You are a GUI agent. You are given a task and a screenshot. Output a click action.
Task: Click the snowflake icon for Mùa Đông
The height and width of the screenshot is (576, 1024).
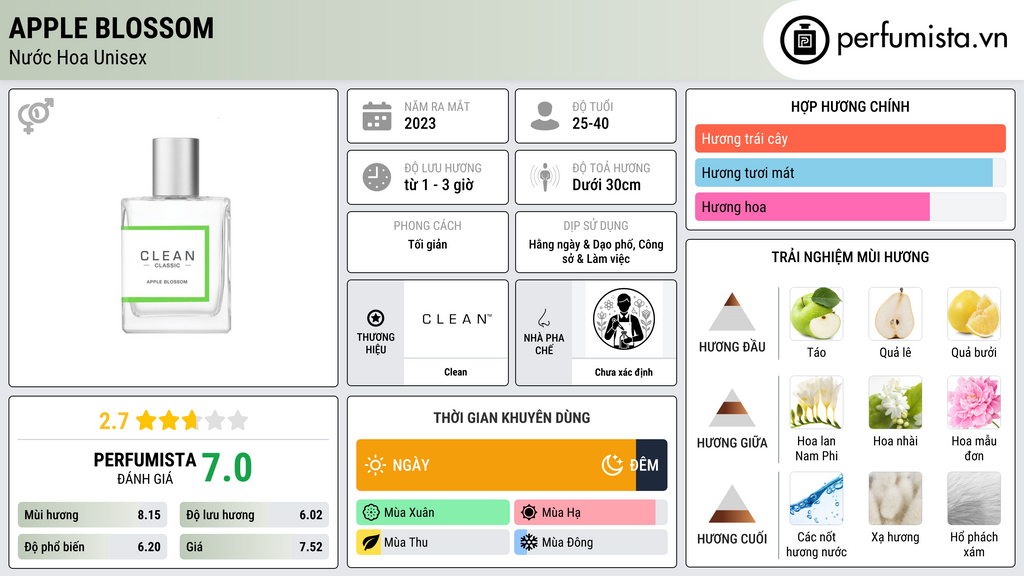coord(528,543)
